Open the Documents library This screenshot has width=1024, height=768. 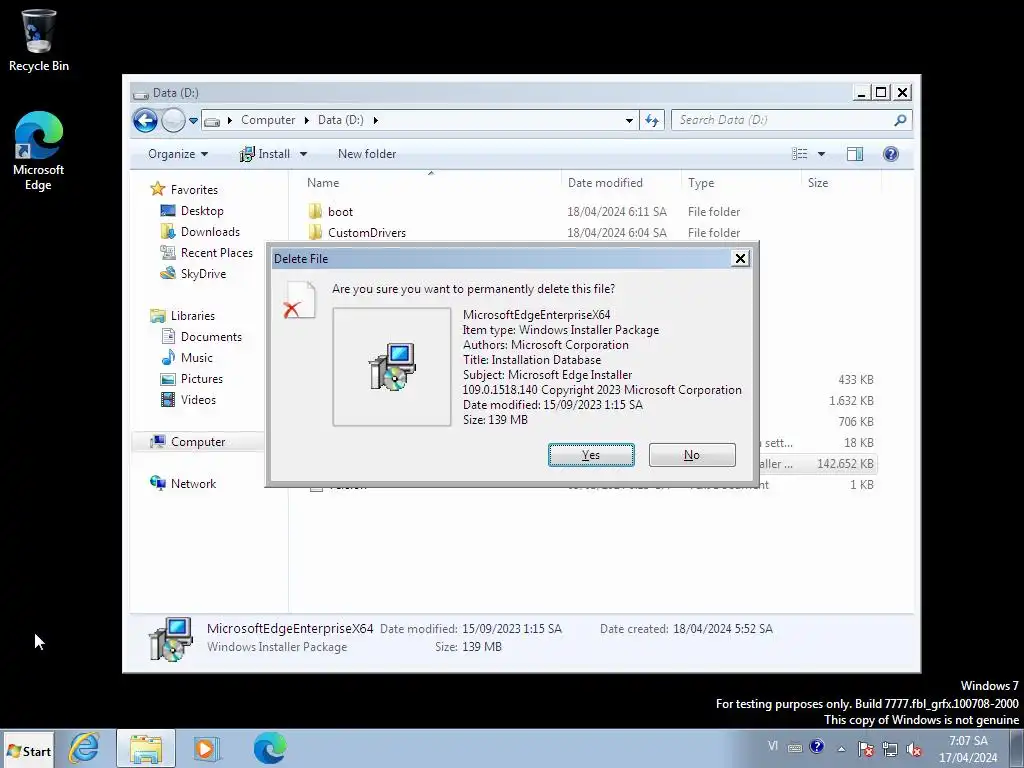click(211, 337)
